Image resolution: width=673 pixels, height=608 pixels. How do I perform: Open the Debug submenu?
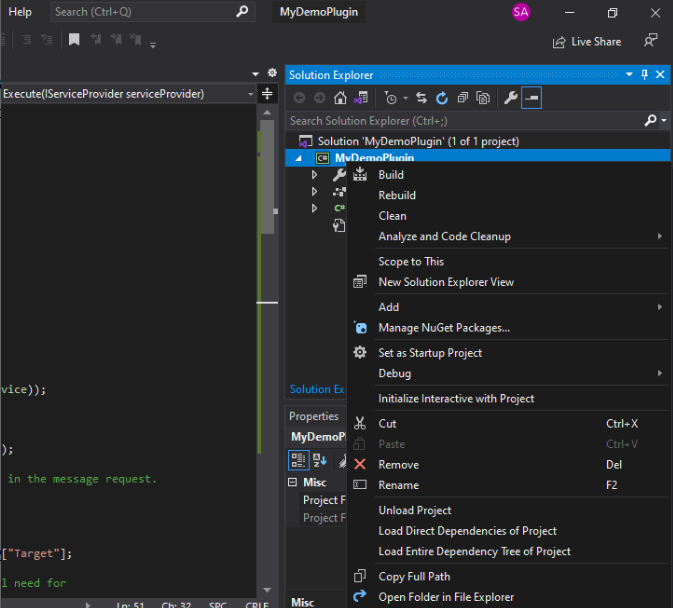pos(509,373)
